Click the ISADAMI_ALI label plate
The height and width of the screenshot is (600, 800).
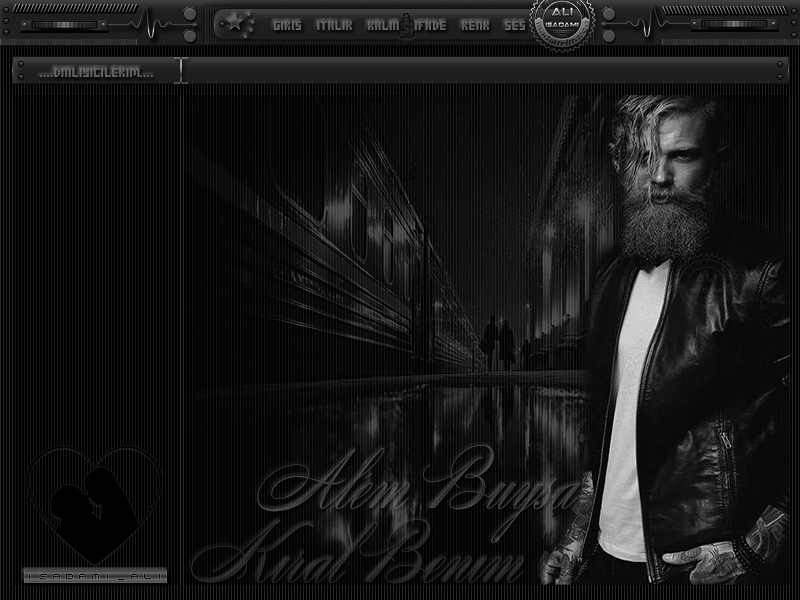[x=95, y=577]
